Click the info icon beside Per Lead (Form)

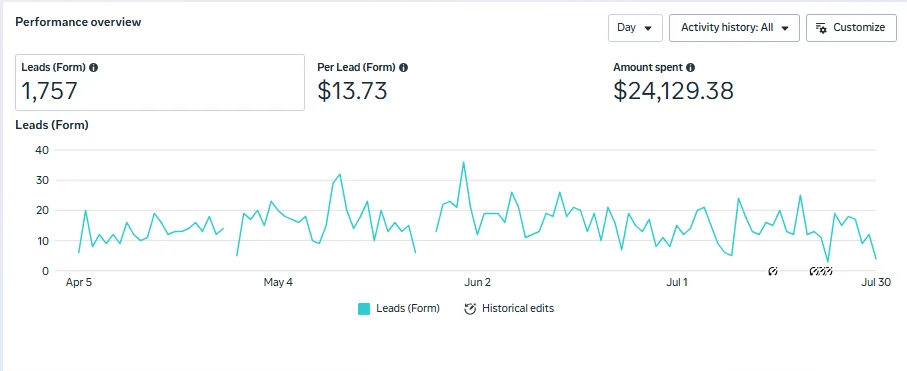403,67
